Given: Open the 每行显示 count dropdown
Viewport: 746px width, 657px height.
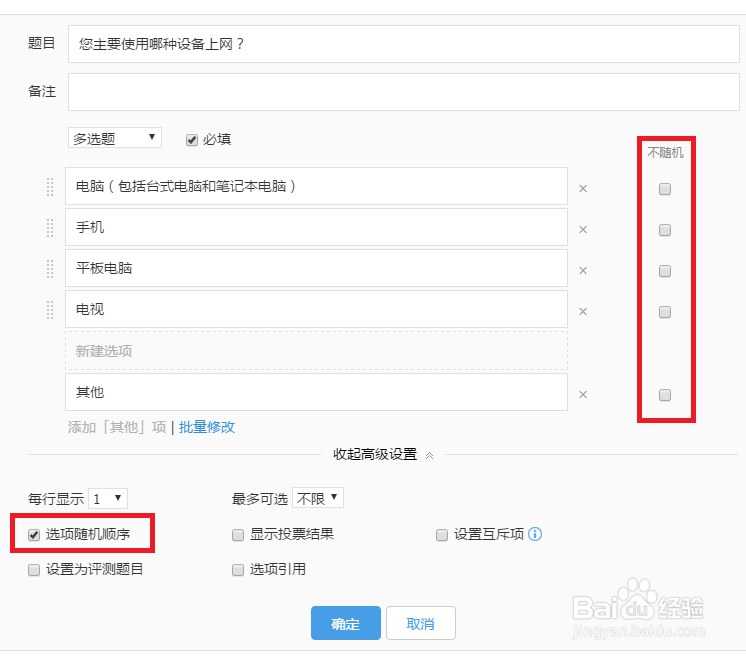Looking at the screenshot, I should (x=108, y=499).
